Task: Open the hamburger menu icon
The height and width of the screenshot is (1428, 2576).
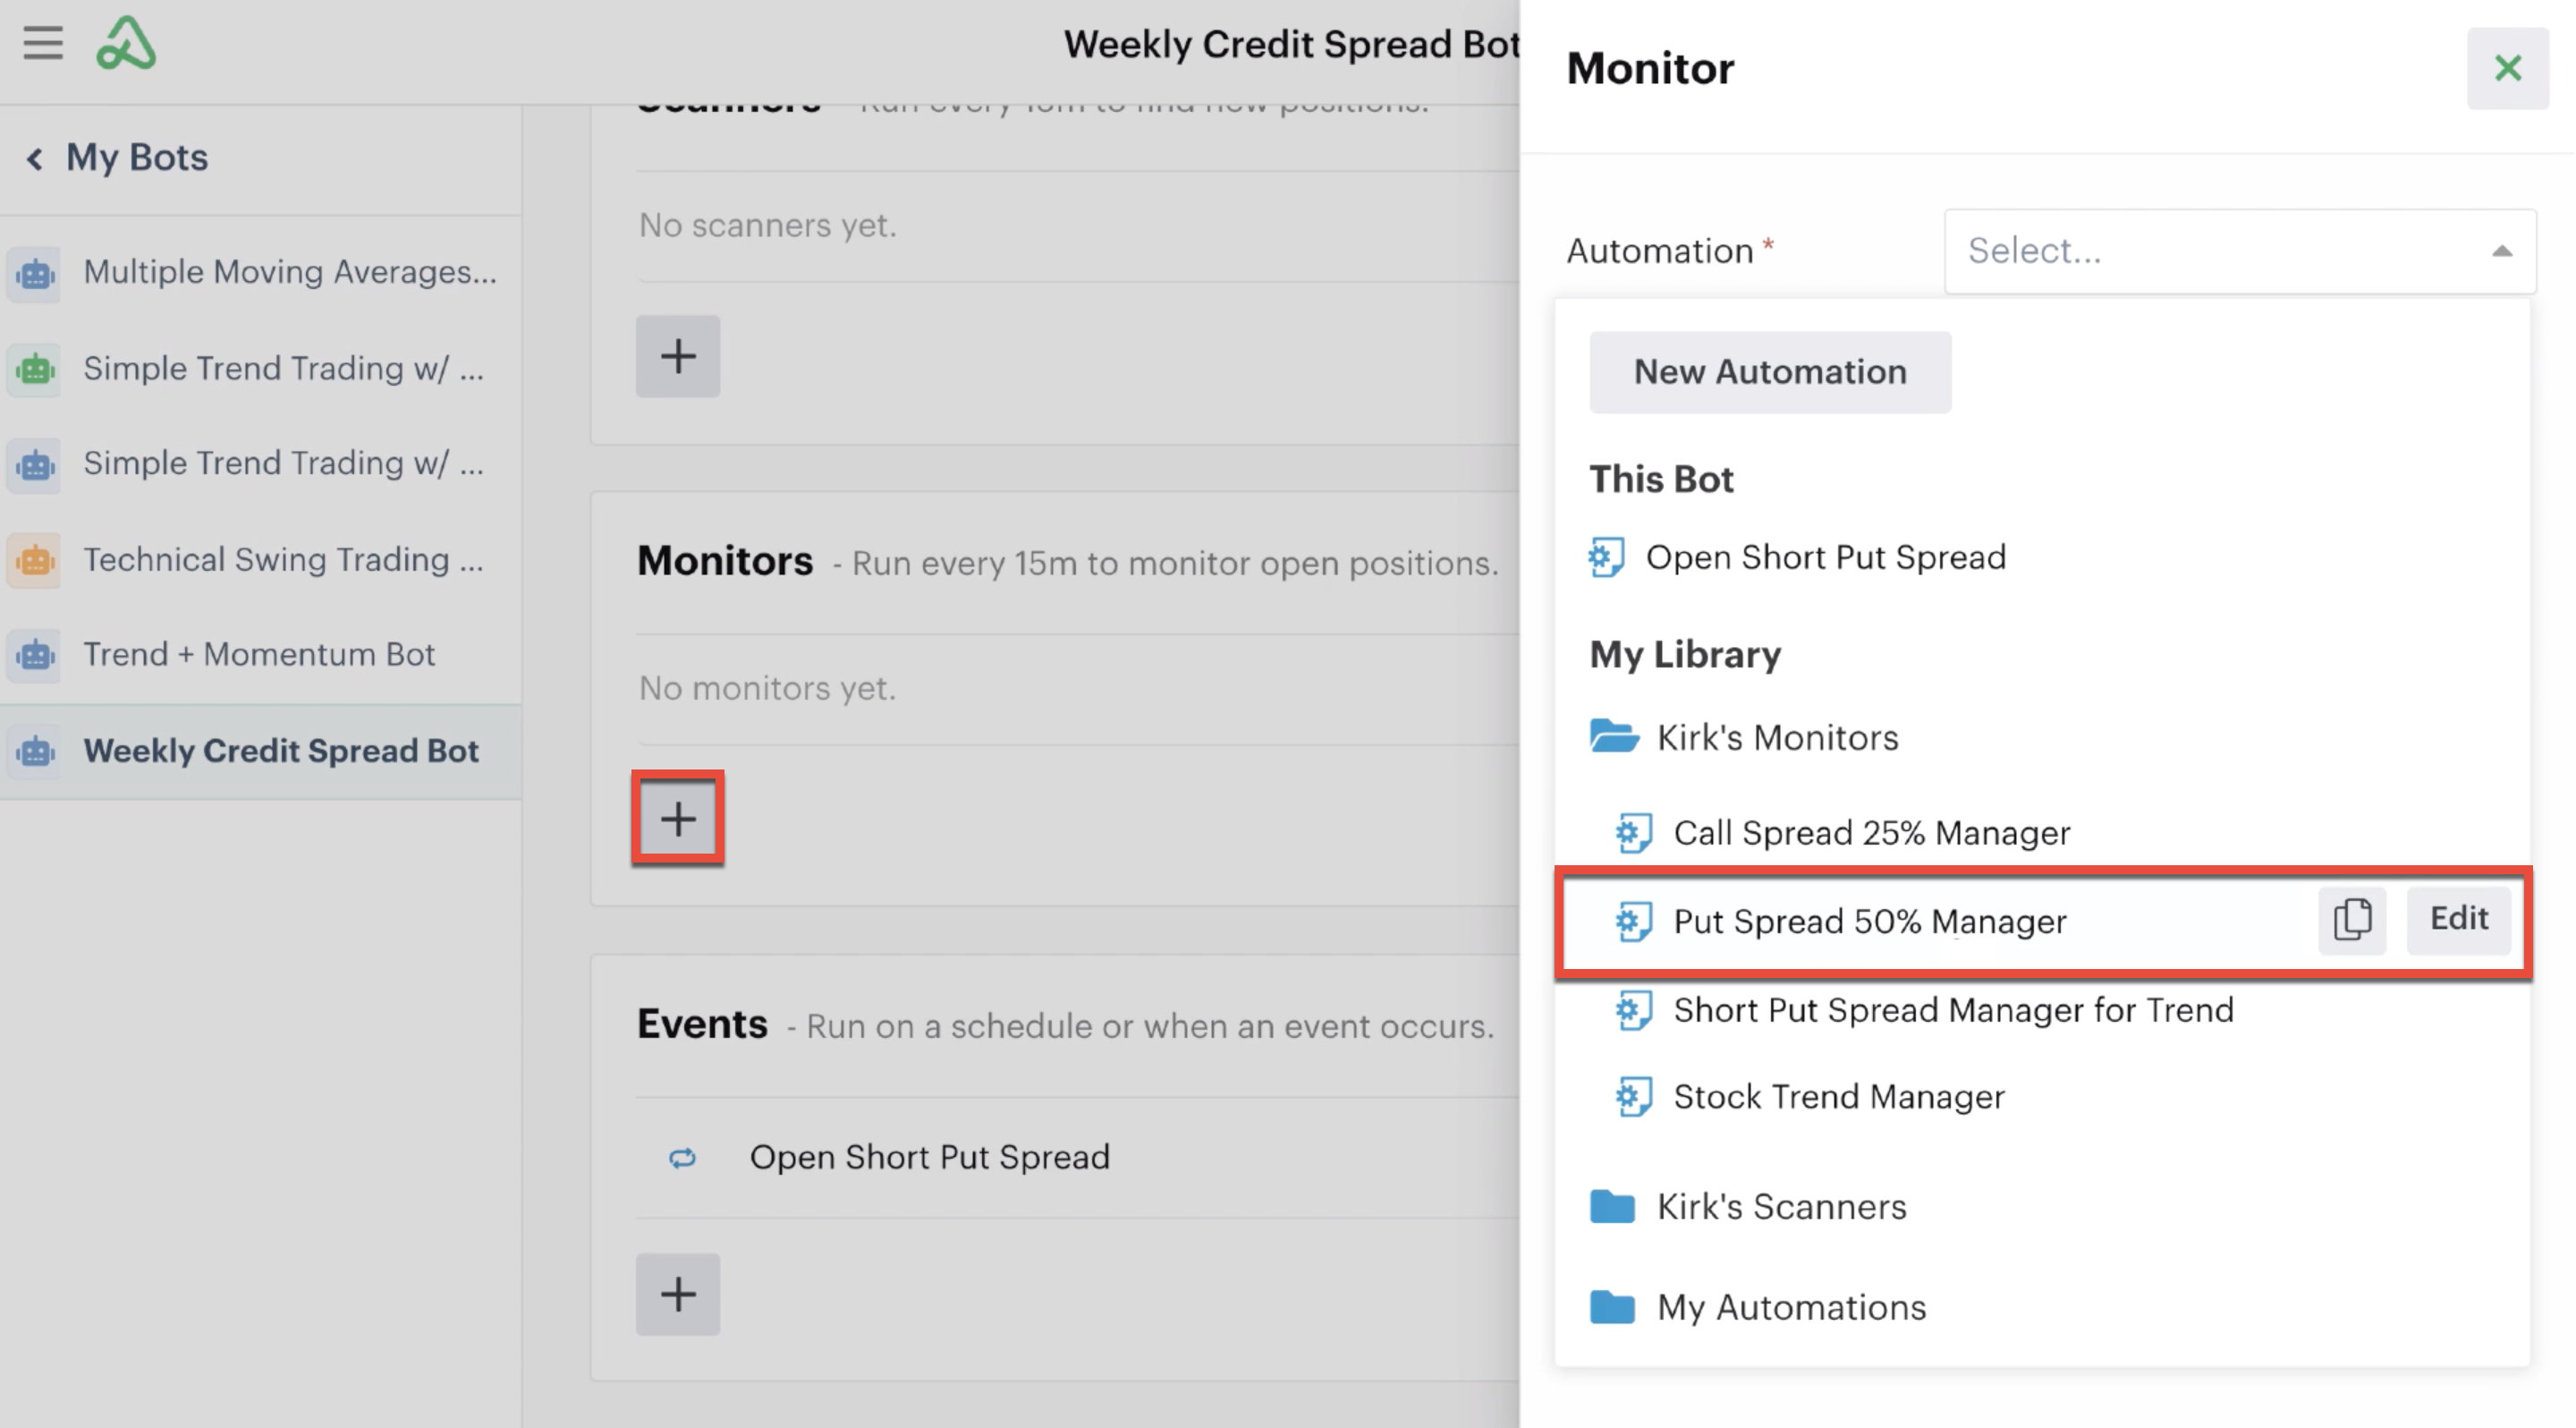Action: click(43, 43)
